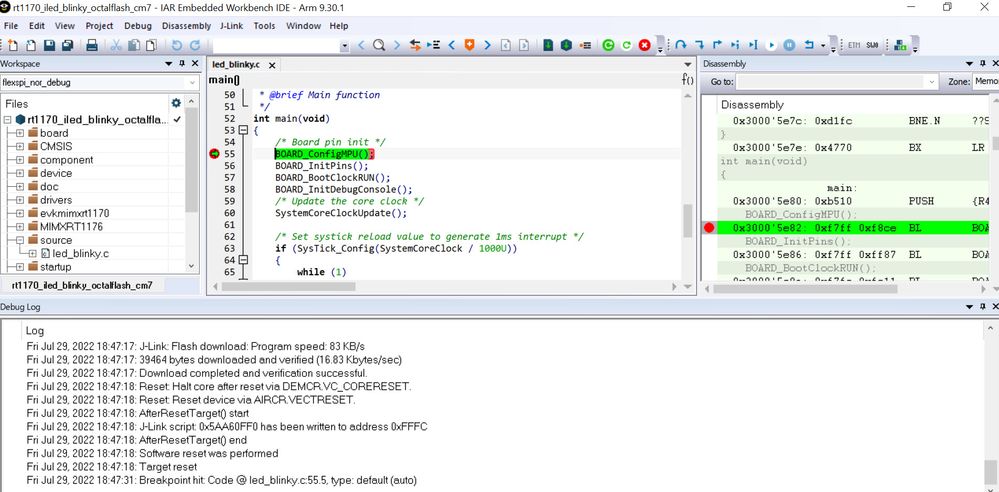Viewport: 999px width, 492px height.
Task: Open the Debug menu
Action: (138, 25)
